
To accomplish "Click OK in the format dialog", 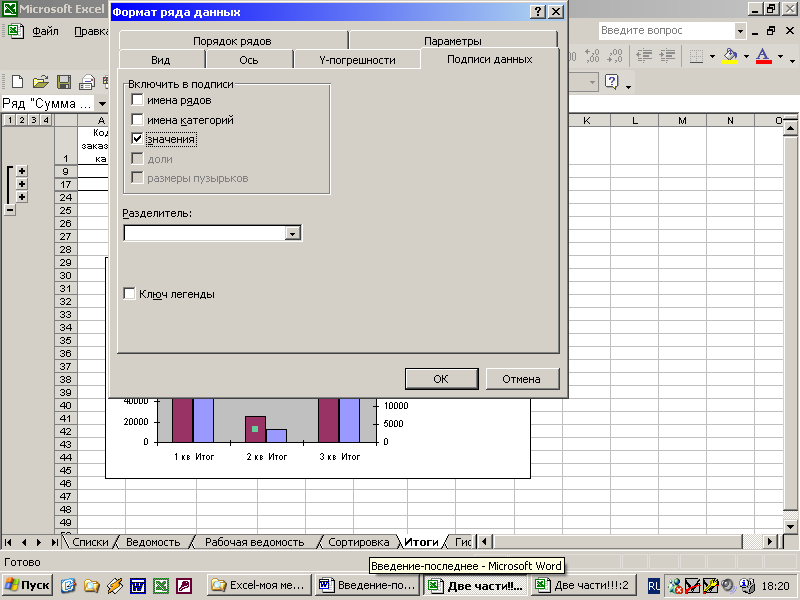I will (x=441, y=379).
